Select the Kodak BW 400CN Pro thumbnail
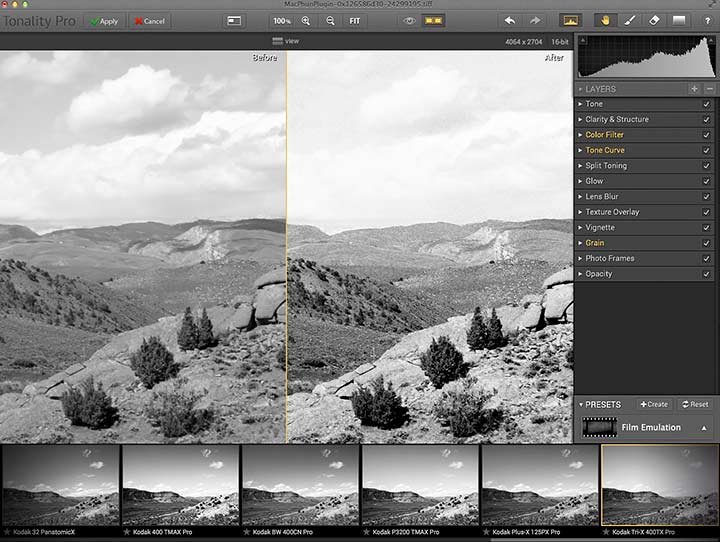 click(300, 485)
